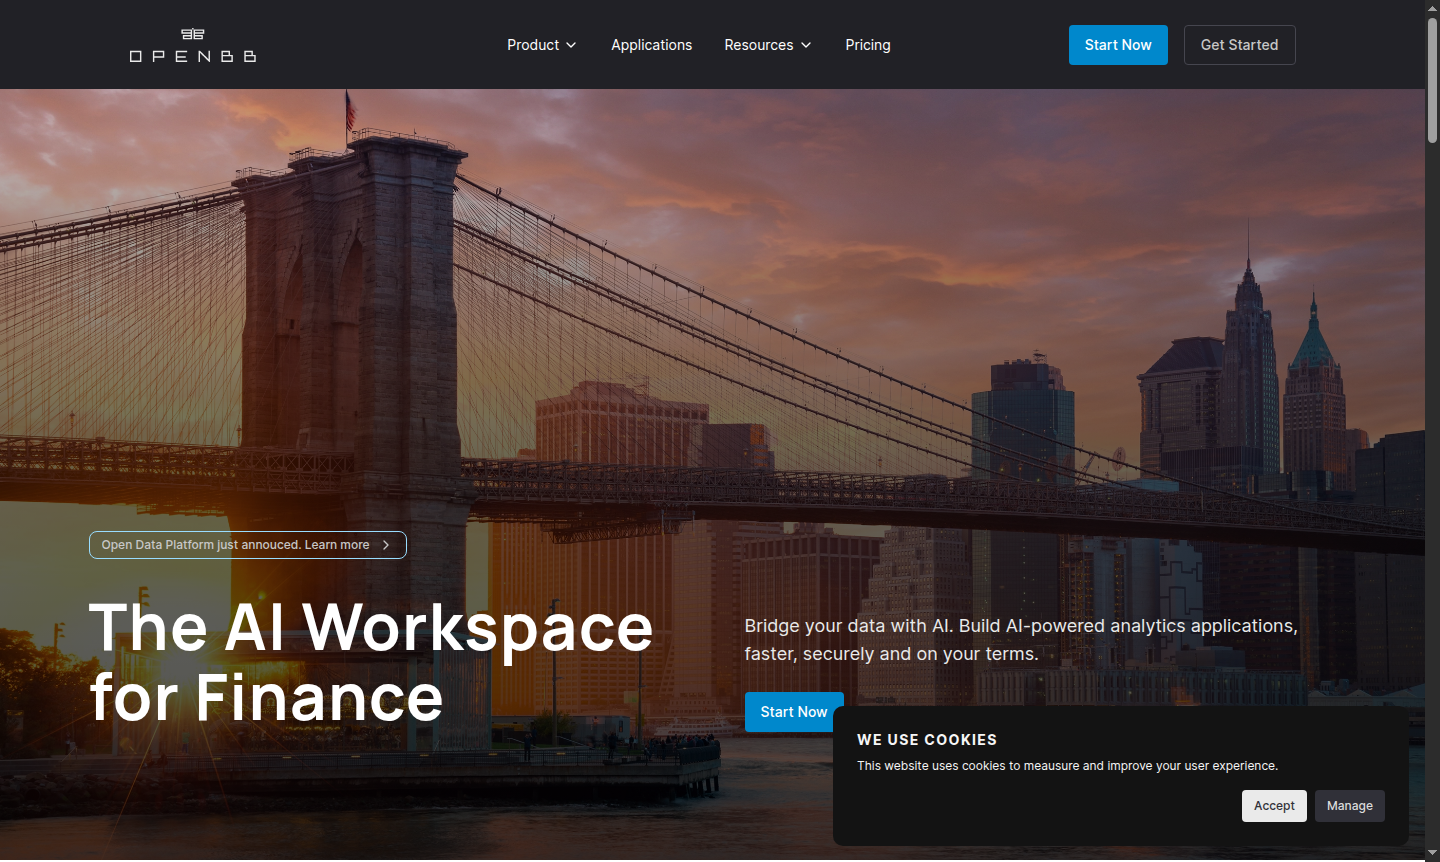This screenshot has height=862, width=1440.
Task: Manage cookie preferences
Action: (1349, 806)
